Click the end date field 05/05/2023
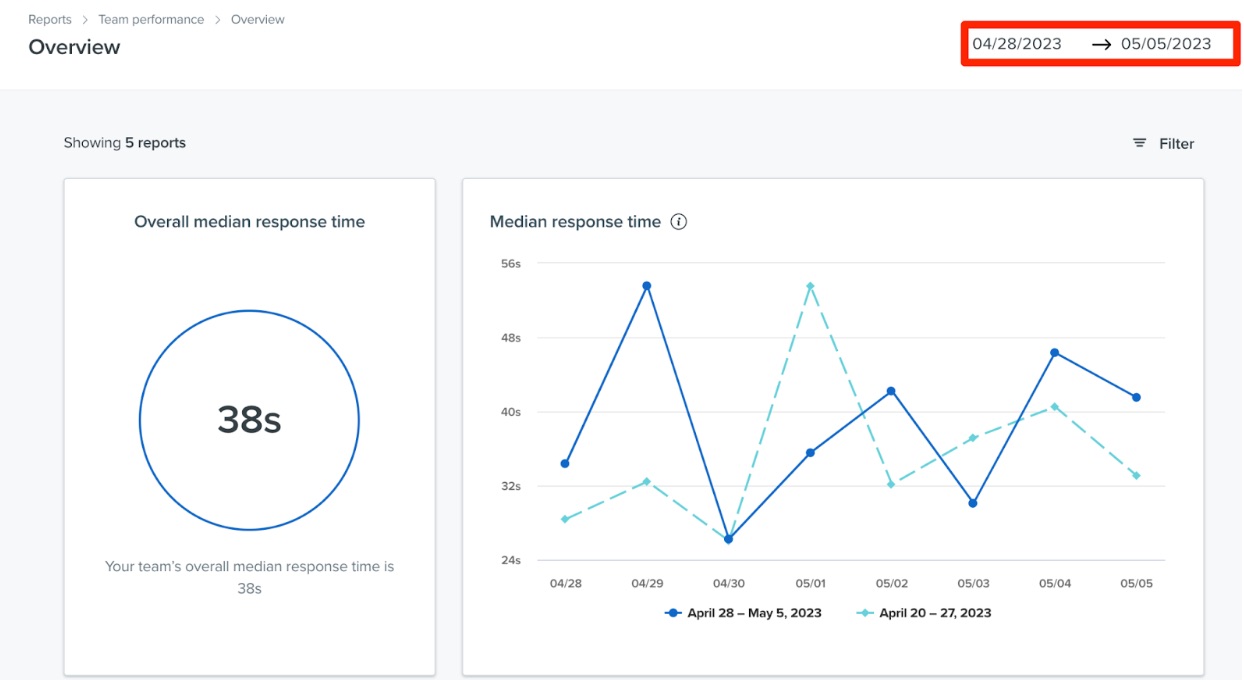This screenshot has width=1244, height=682. [1166, 44]
